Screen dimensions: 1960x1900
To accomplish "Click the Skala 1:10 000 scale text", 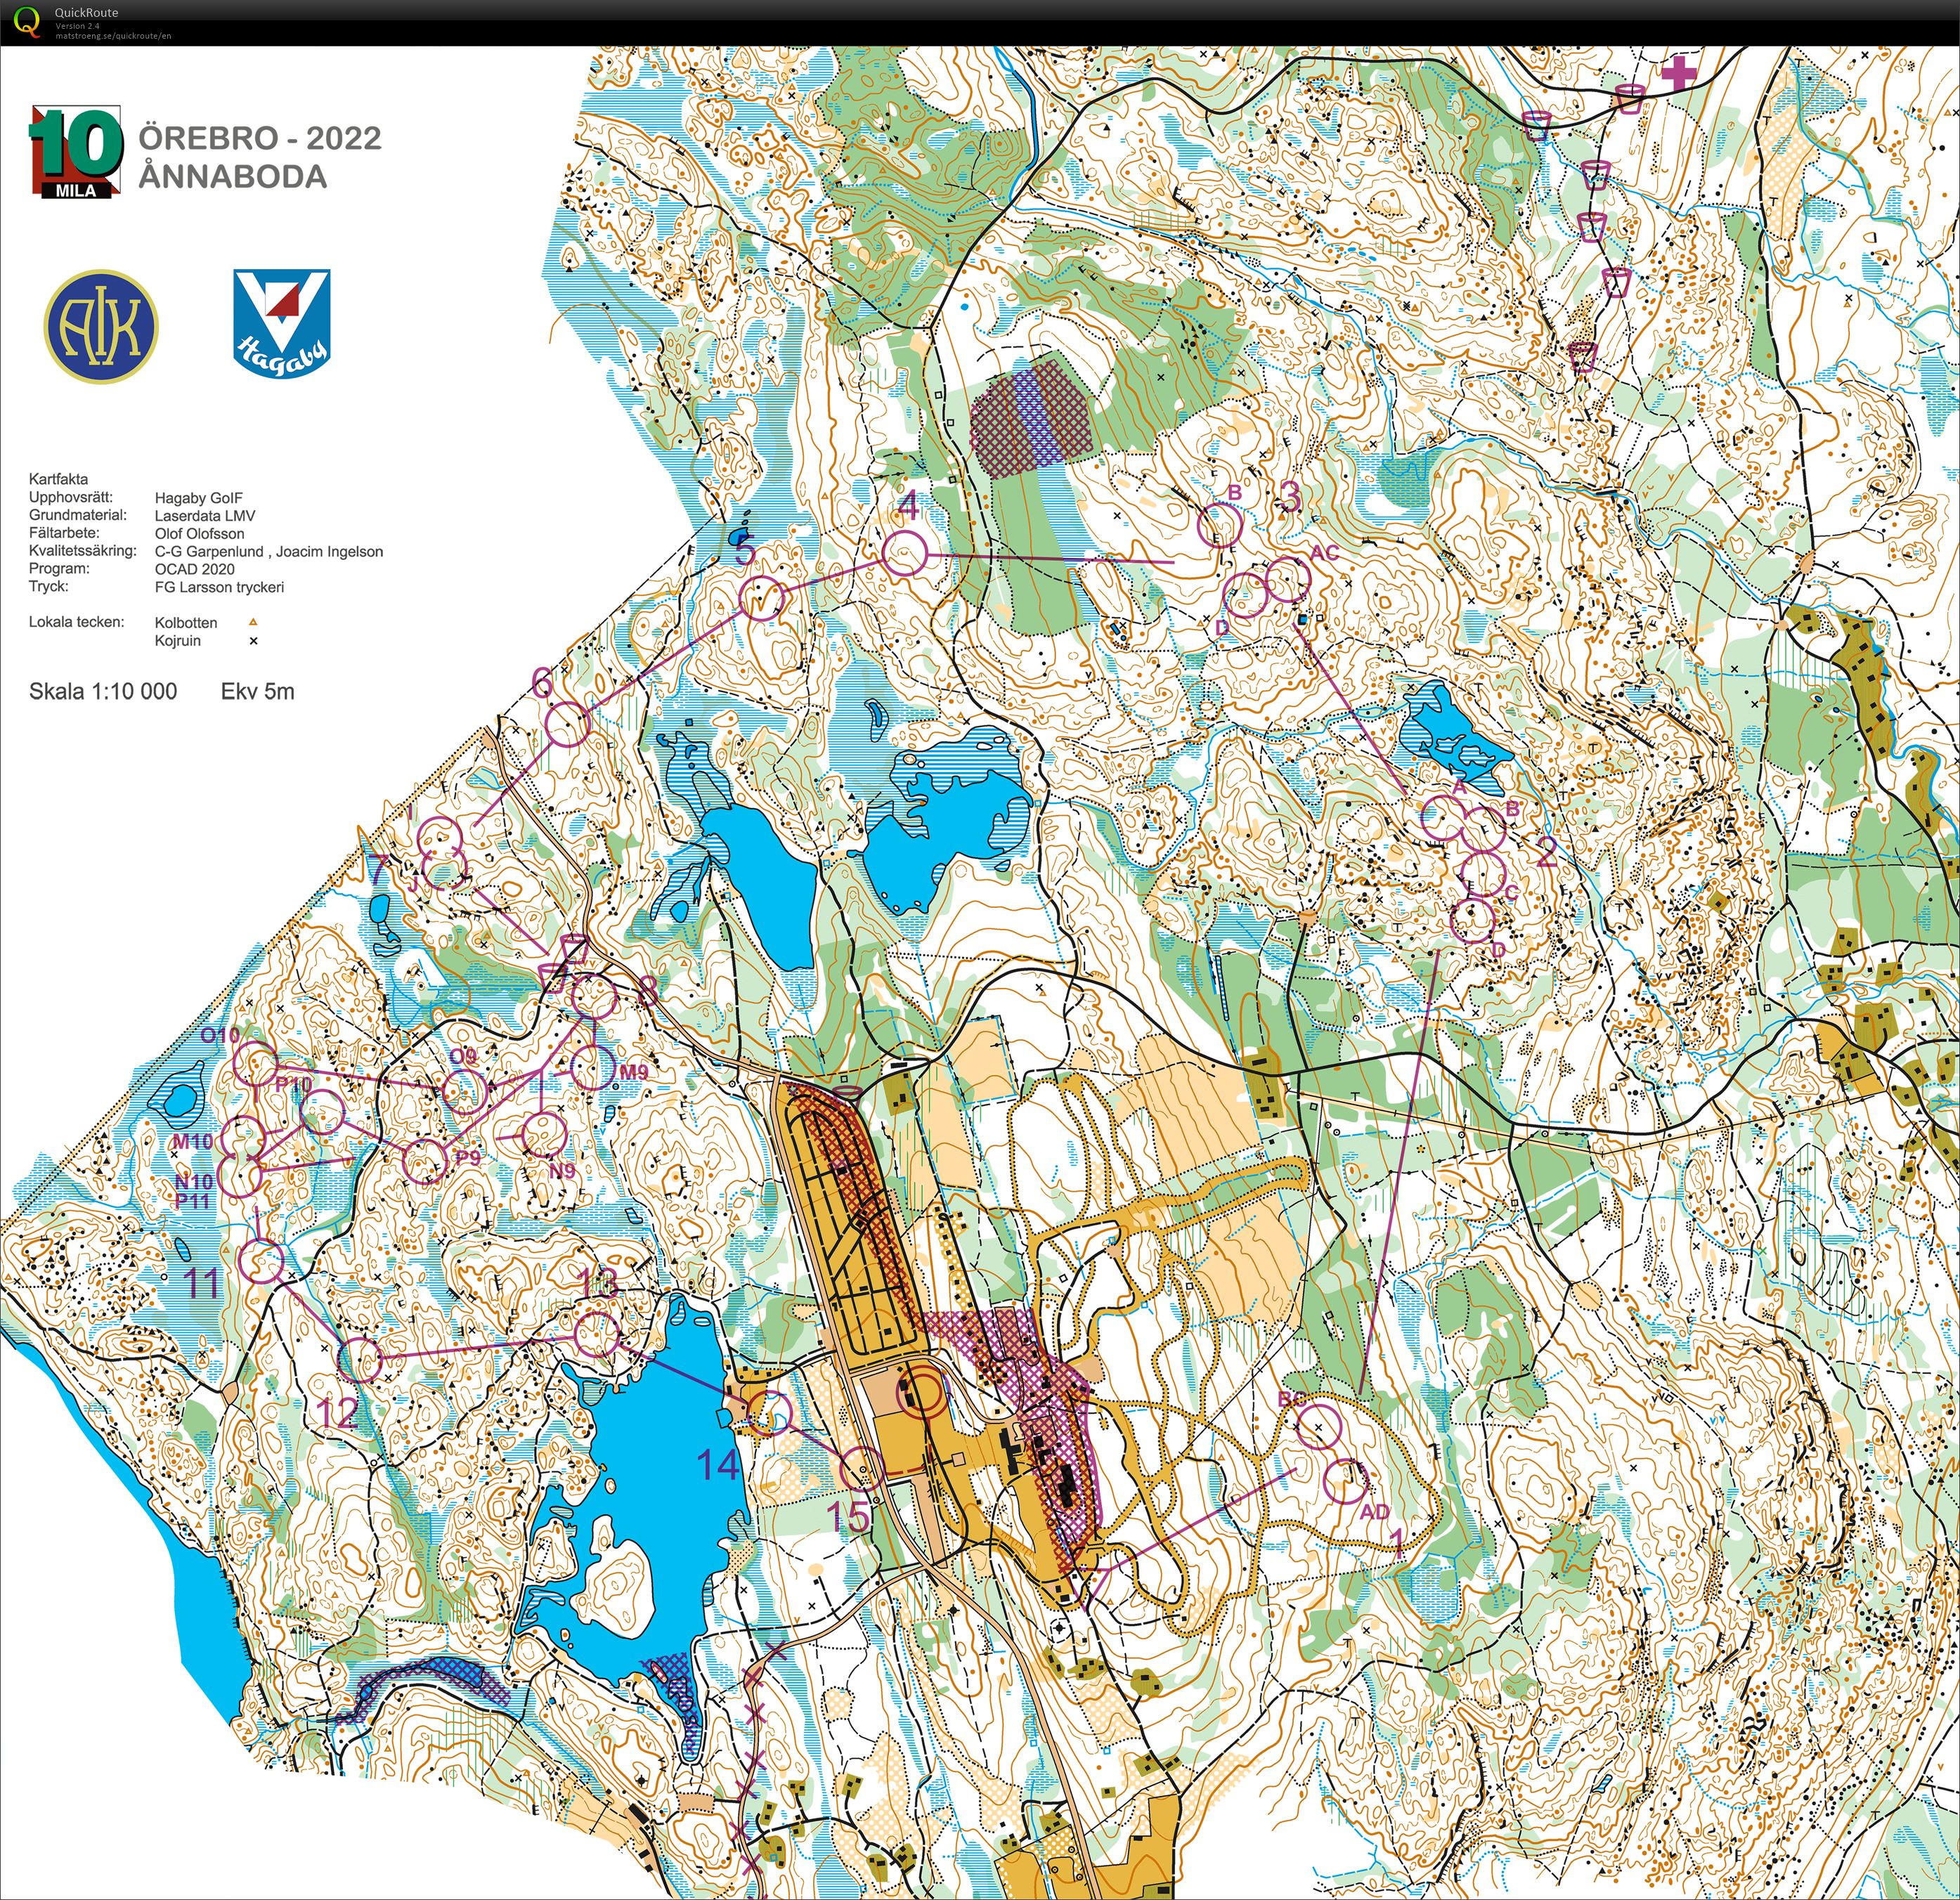I will [103, 691].
